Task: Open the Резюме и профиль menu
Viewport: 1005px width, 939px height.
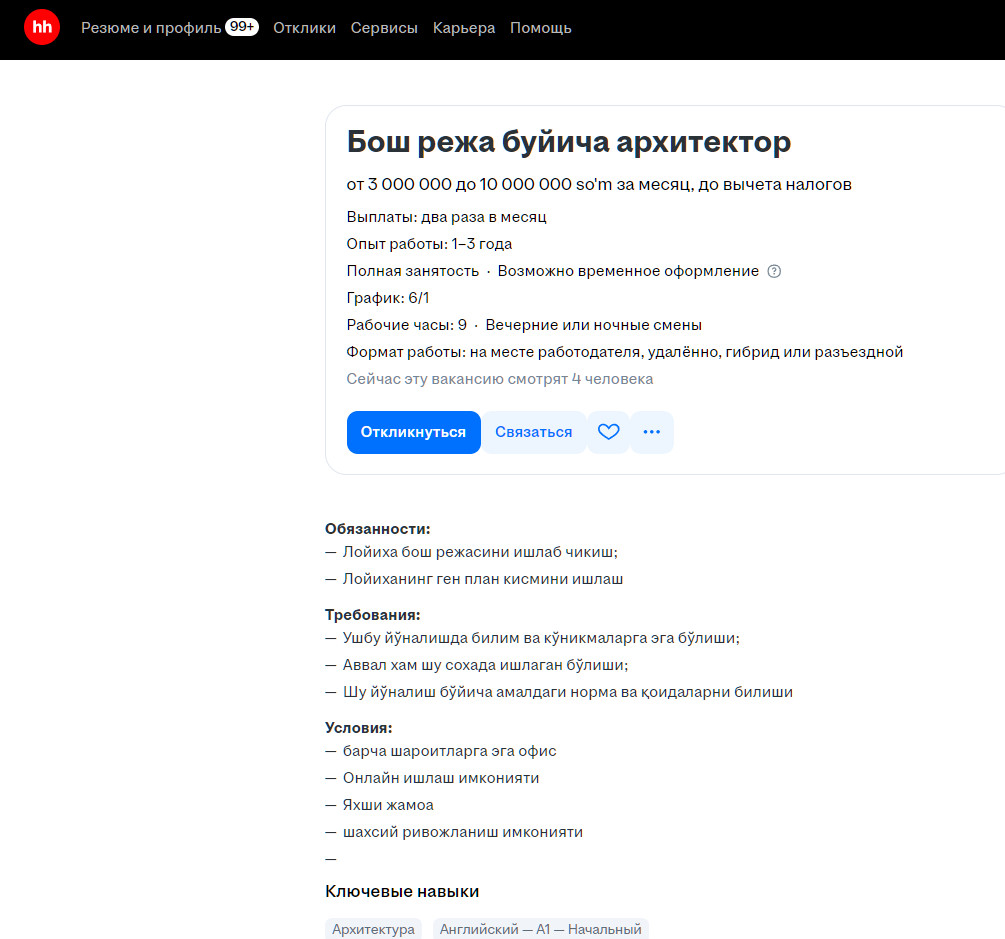Action: point(151,28)
